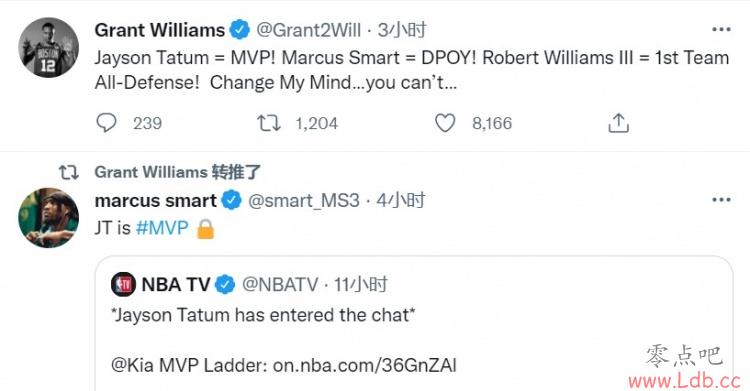Viewport: 750px width, 391px height.
Task: Open more options on marcus smart's tweet
Action: pos(721,200)
